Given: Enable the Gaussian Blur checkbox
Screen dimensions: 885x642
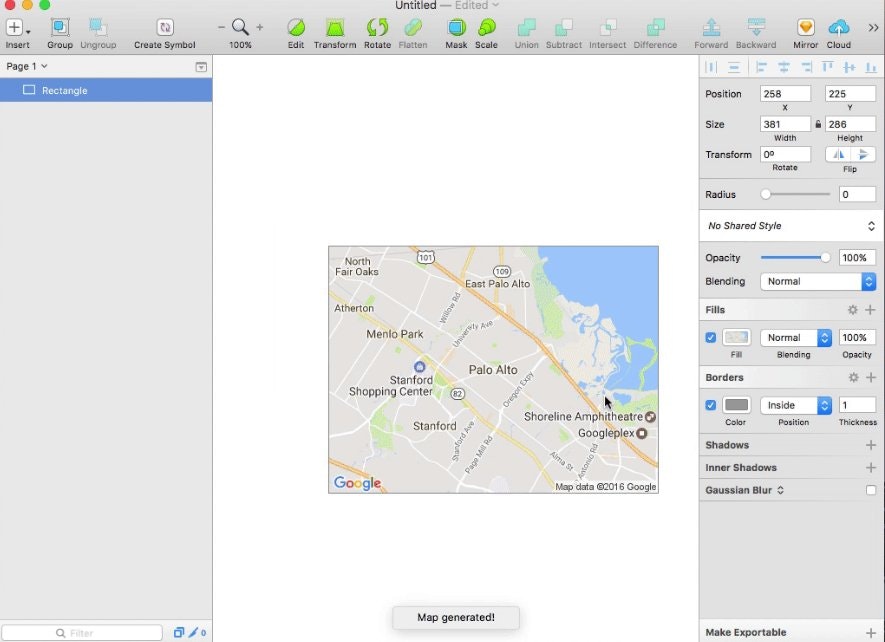Looking at the screenshot, I should point(871,490).
